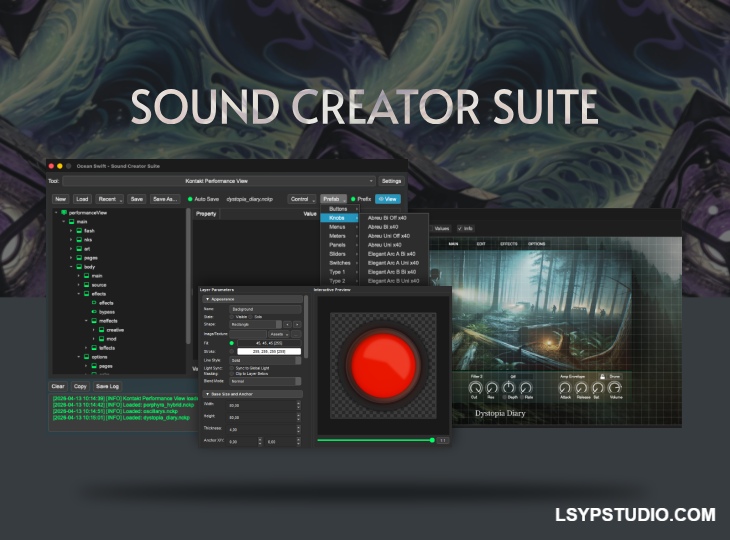Choose Abreu Bi Off x40 knob prefab
Image resolution: width=730 pixels, height=540 pixels.
click(387, 218)
